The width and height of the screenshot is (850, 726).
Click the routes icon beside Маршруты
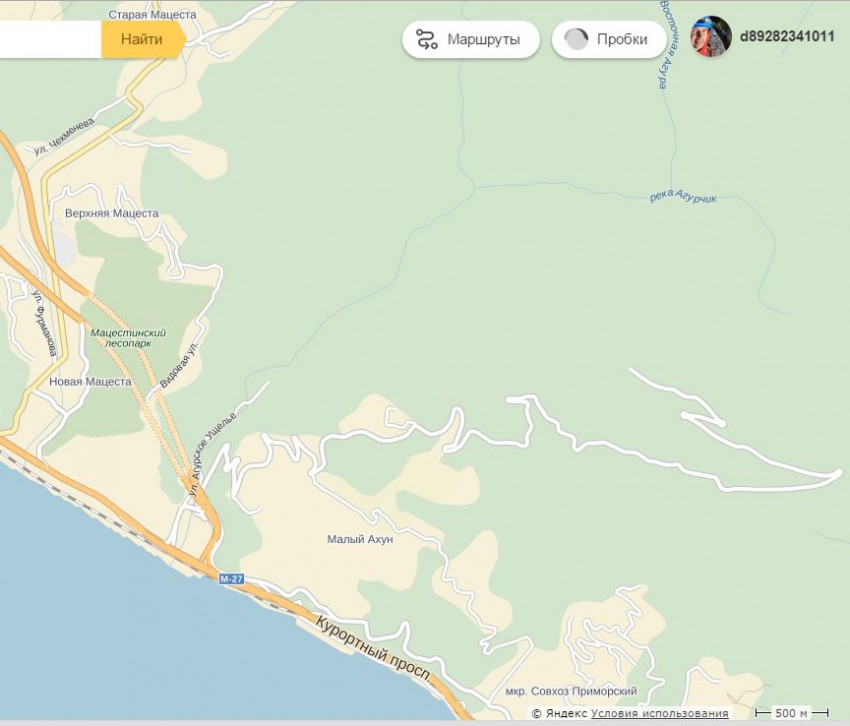(x=427, y=40)
